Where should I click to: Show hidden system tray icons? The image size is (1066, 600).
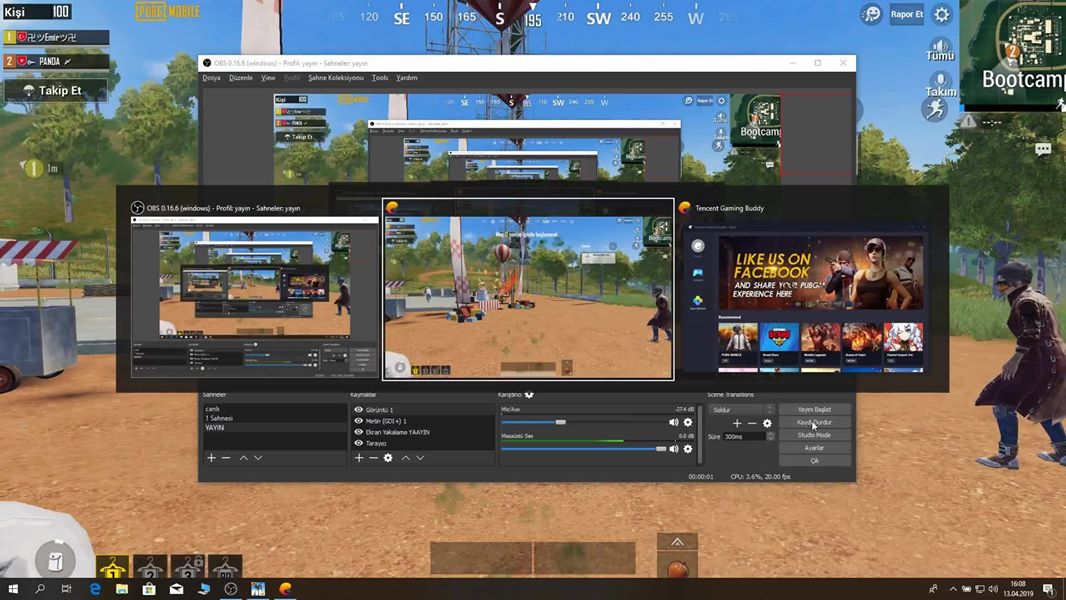(952, 589)
